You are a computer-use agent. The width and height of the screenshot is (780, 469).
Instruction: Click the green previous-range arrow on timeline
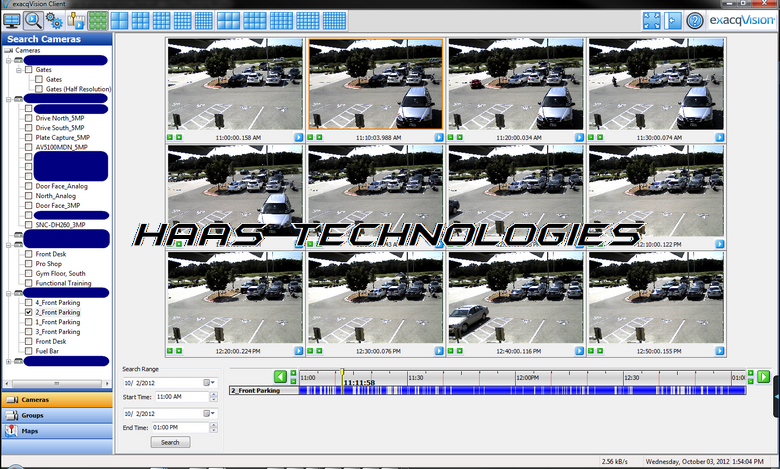pos(281,377)
